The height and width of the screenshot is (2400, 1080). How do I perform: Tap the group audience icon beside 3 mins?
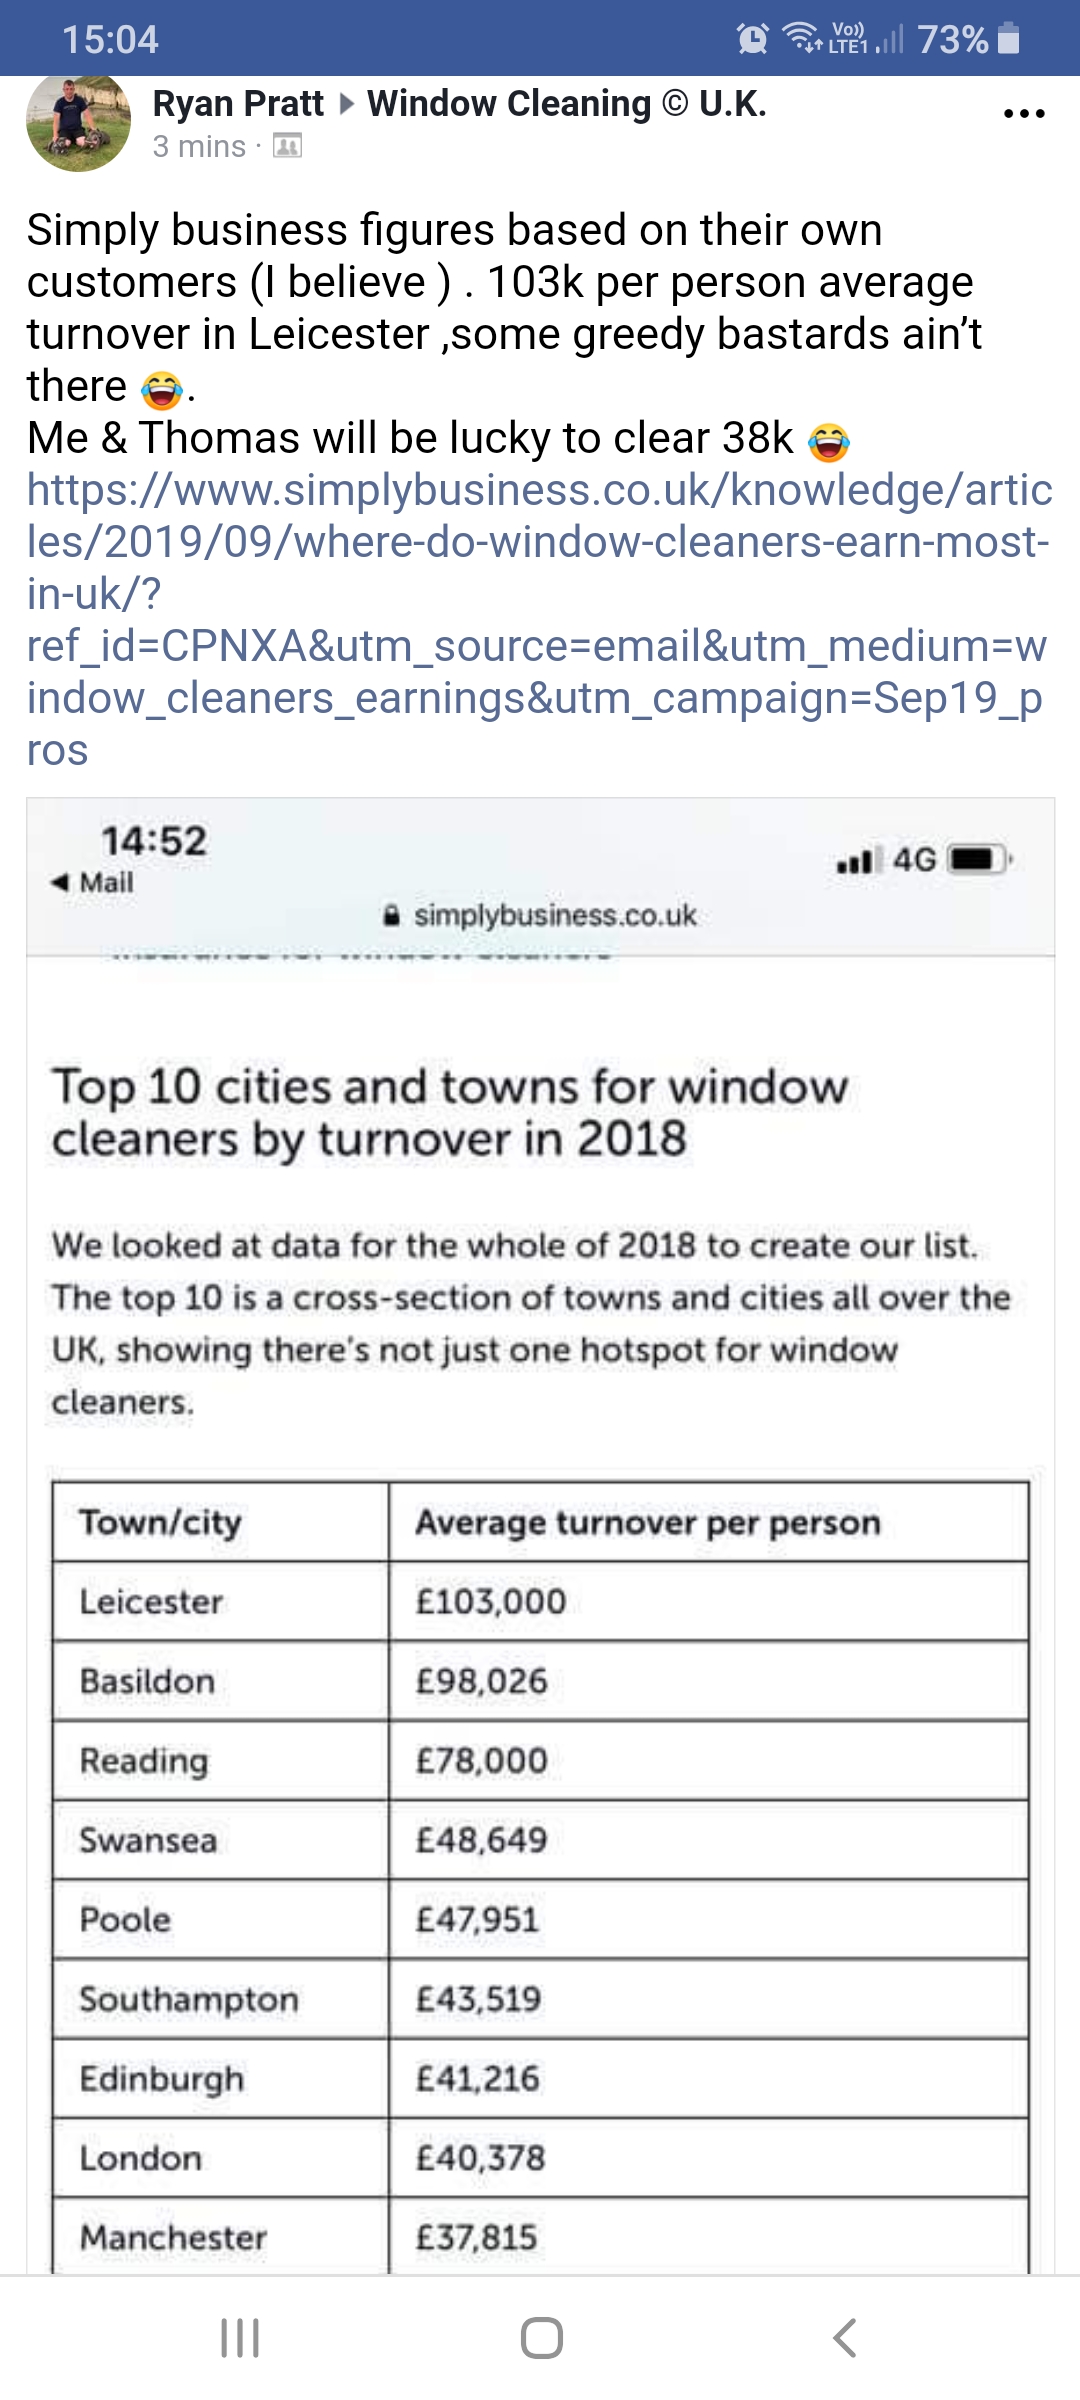point(287,147)
